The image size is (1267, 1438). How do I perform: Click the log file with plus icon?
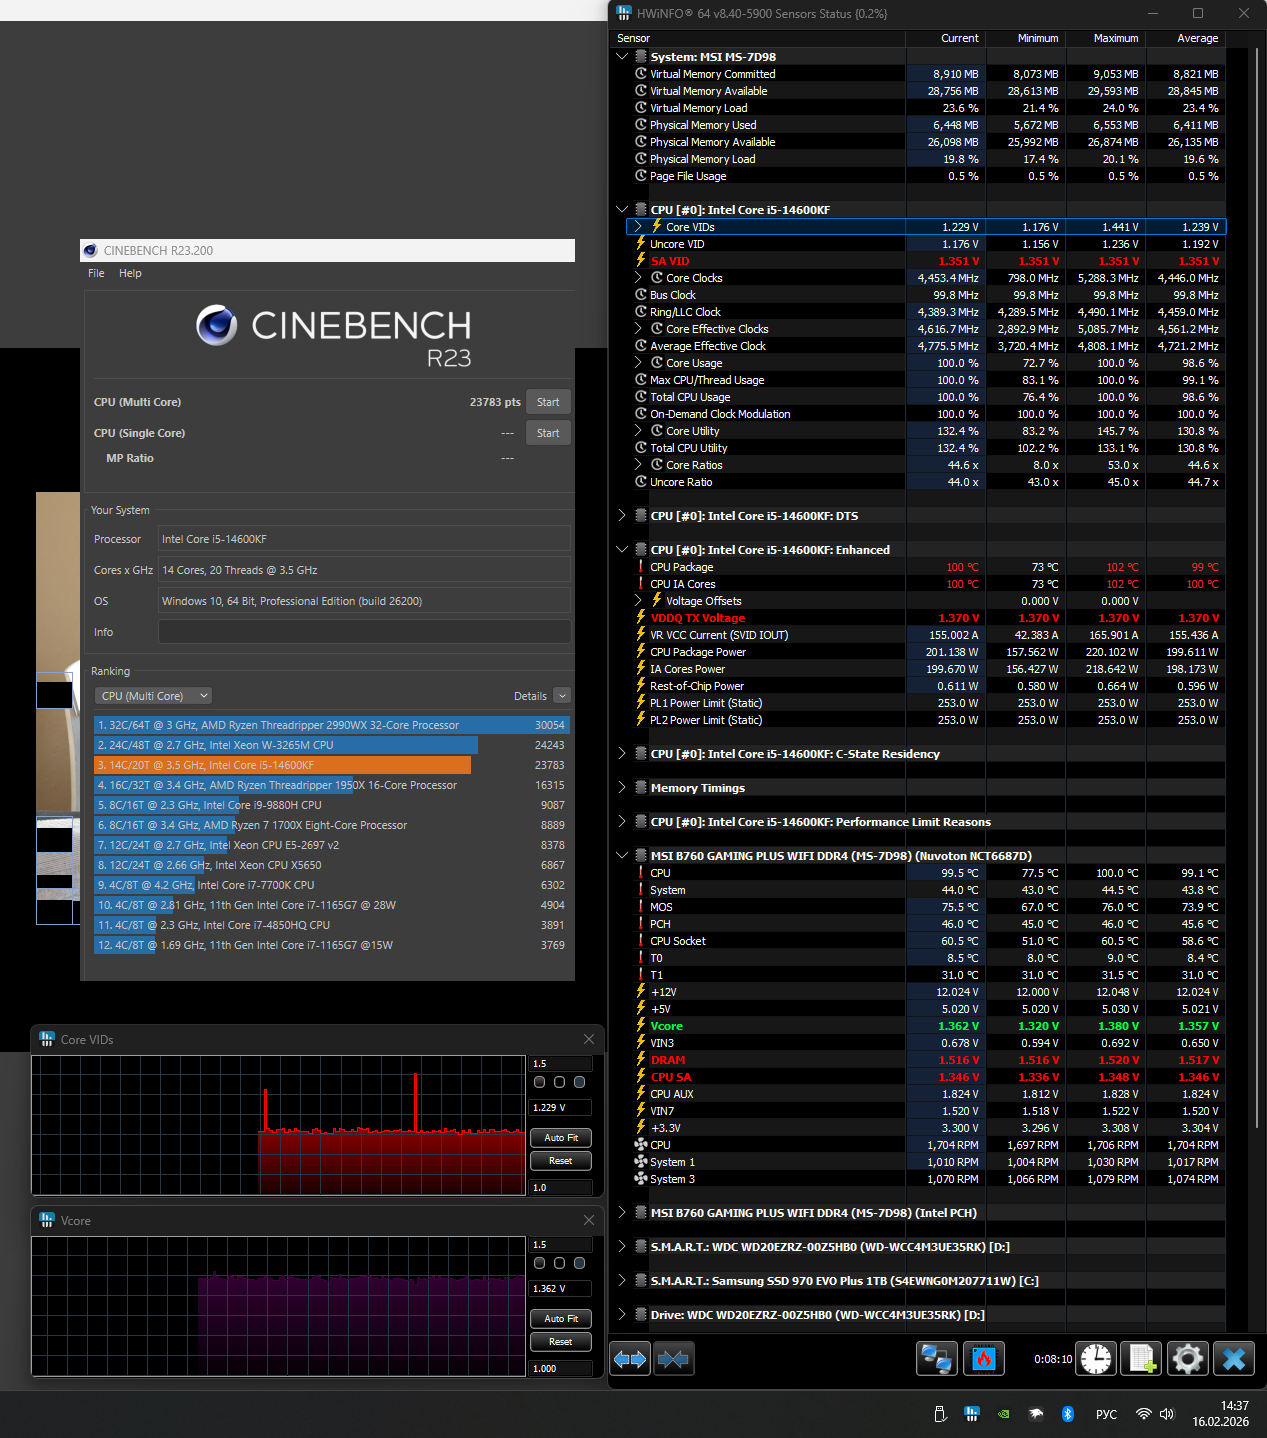[x=1141, y=1359]
